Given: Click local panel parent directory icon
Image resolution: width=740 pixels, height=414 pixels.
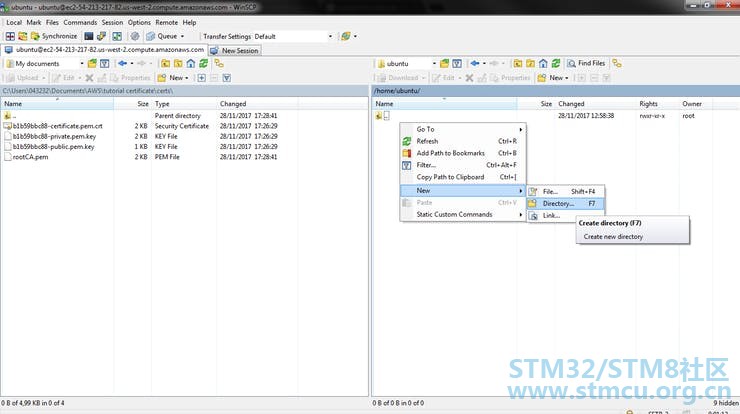Looking at the screenshot, I should tap(165, 64).
